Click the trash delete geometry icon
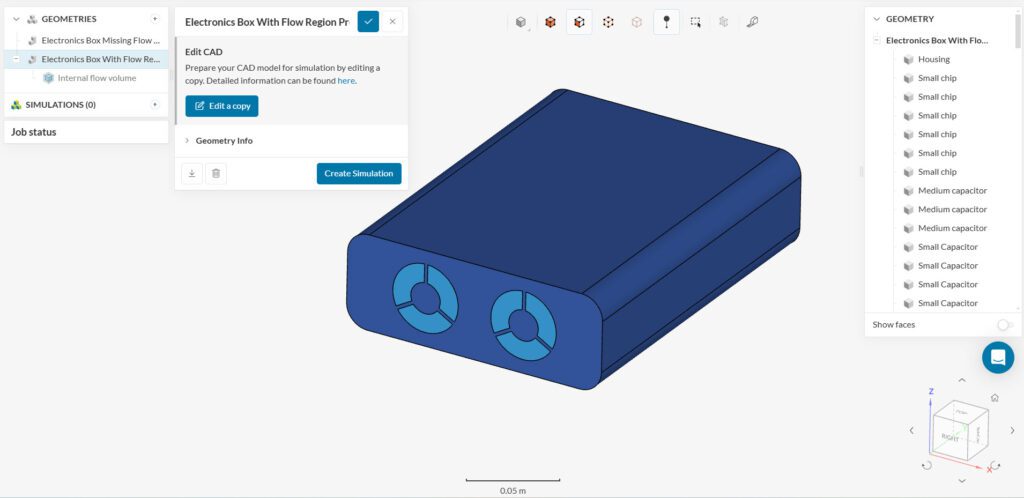This screenshot has height=498, width=1024. [216, 174]
